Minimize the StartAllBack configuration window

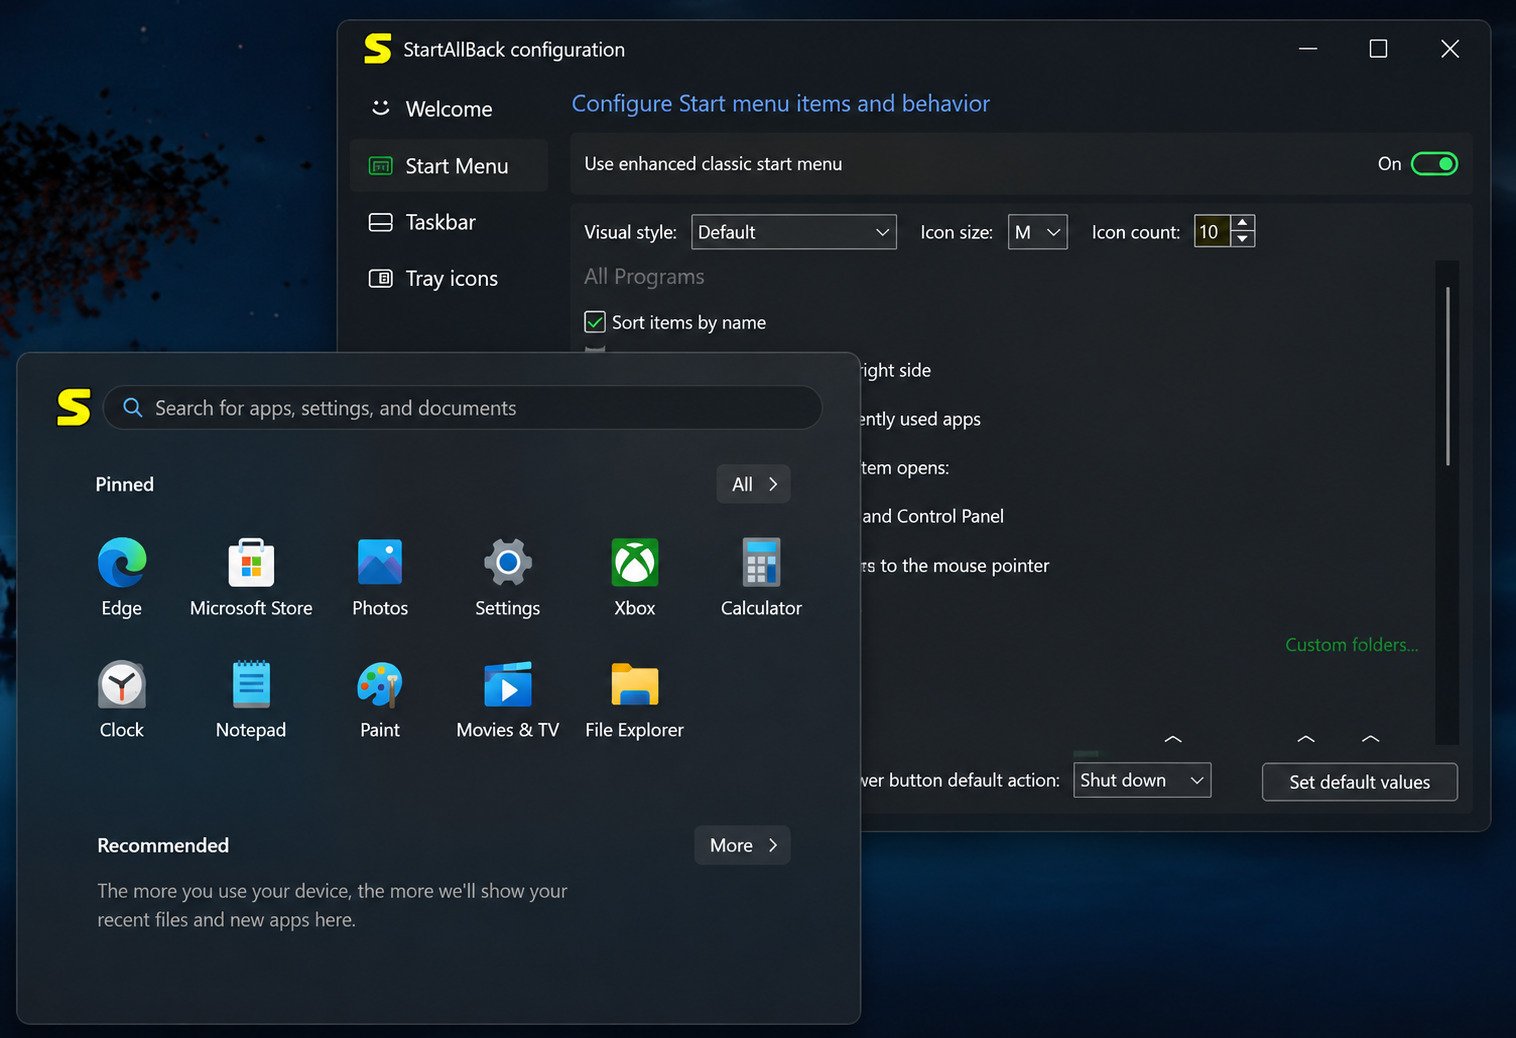click(1308, 49)
